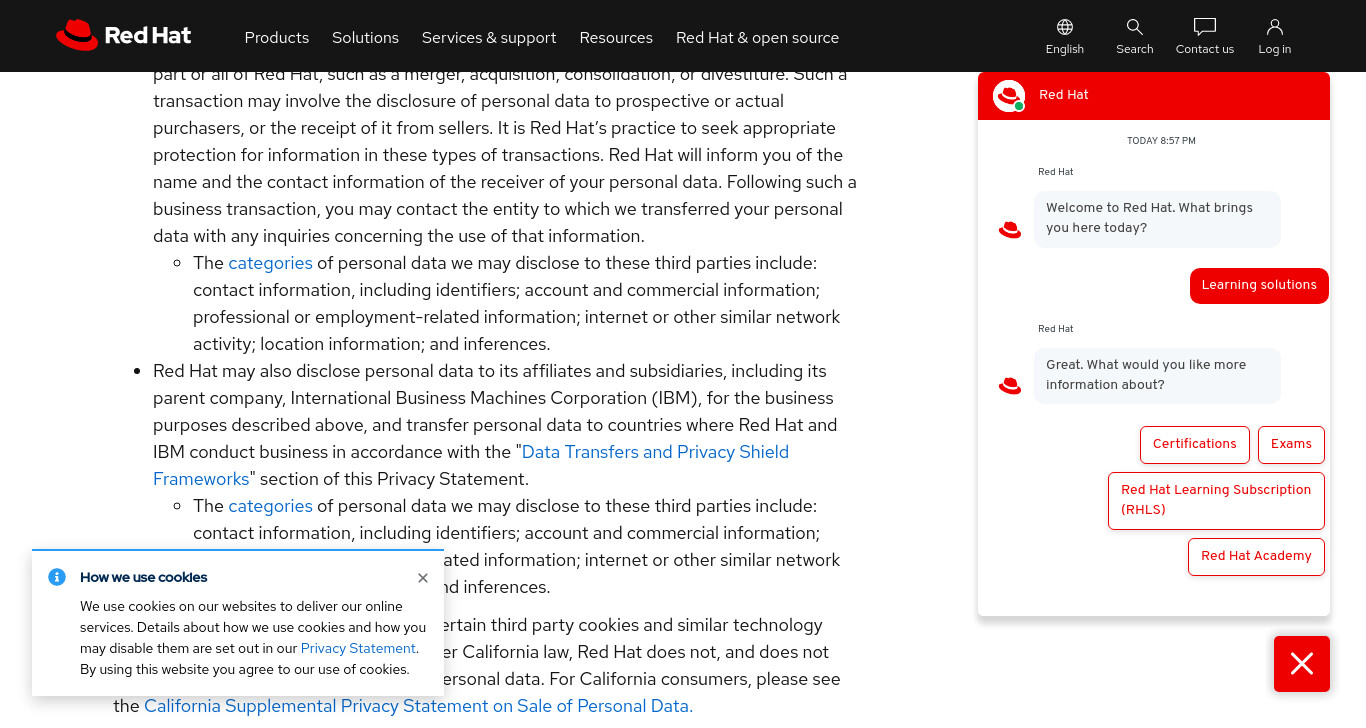Open the Solutions menu
Screen dimensions: 1366x728
click(x=365, y=37)
